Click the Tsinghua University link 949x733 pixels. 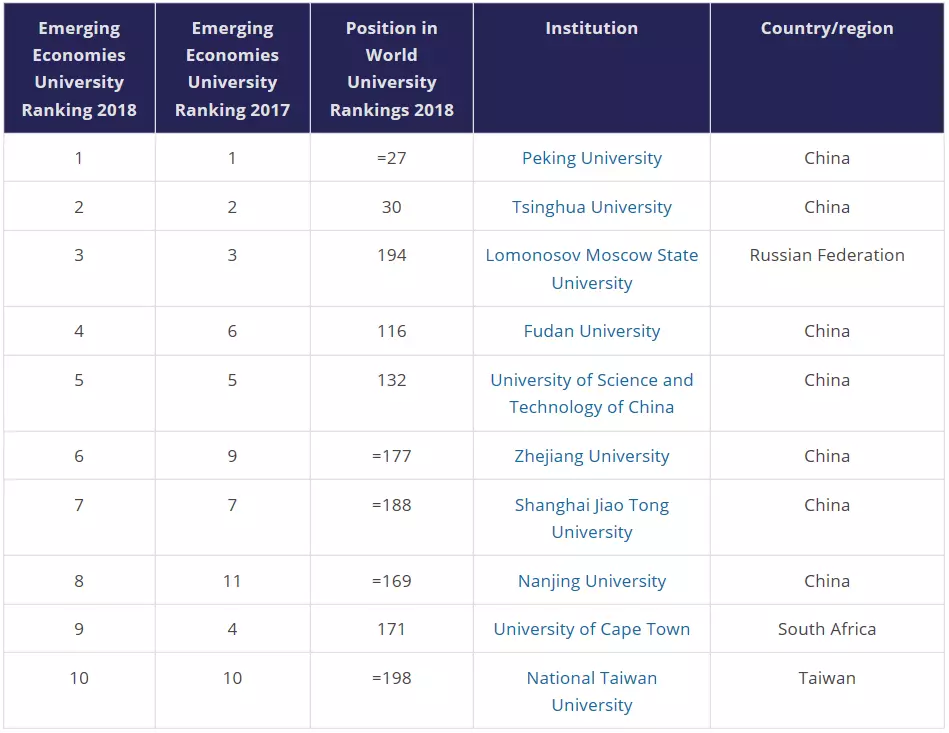click(x=591, y=207)
